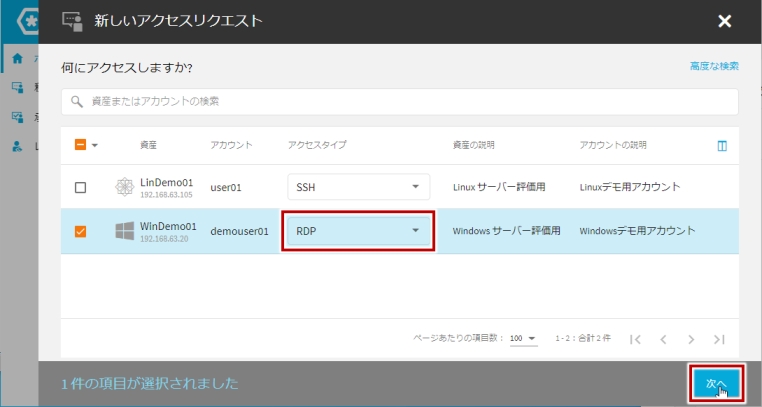The image size is (762, 407).
Task: Click the アカウントの説明 column header
Action: [613, 145]
